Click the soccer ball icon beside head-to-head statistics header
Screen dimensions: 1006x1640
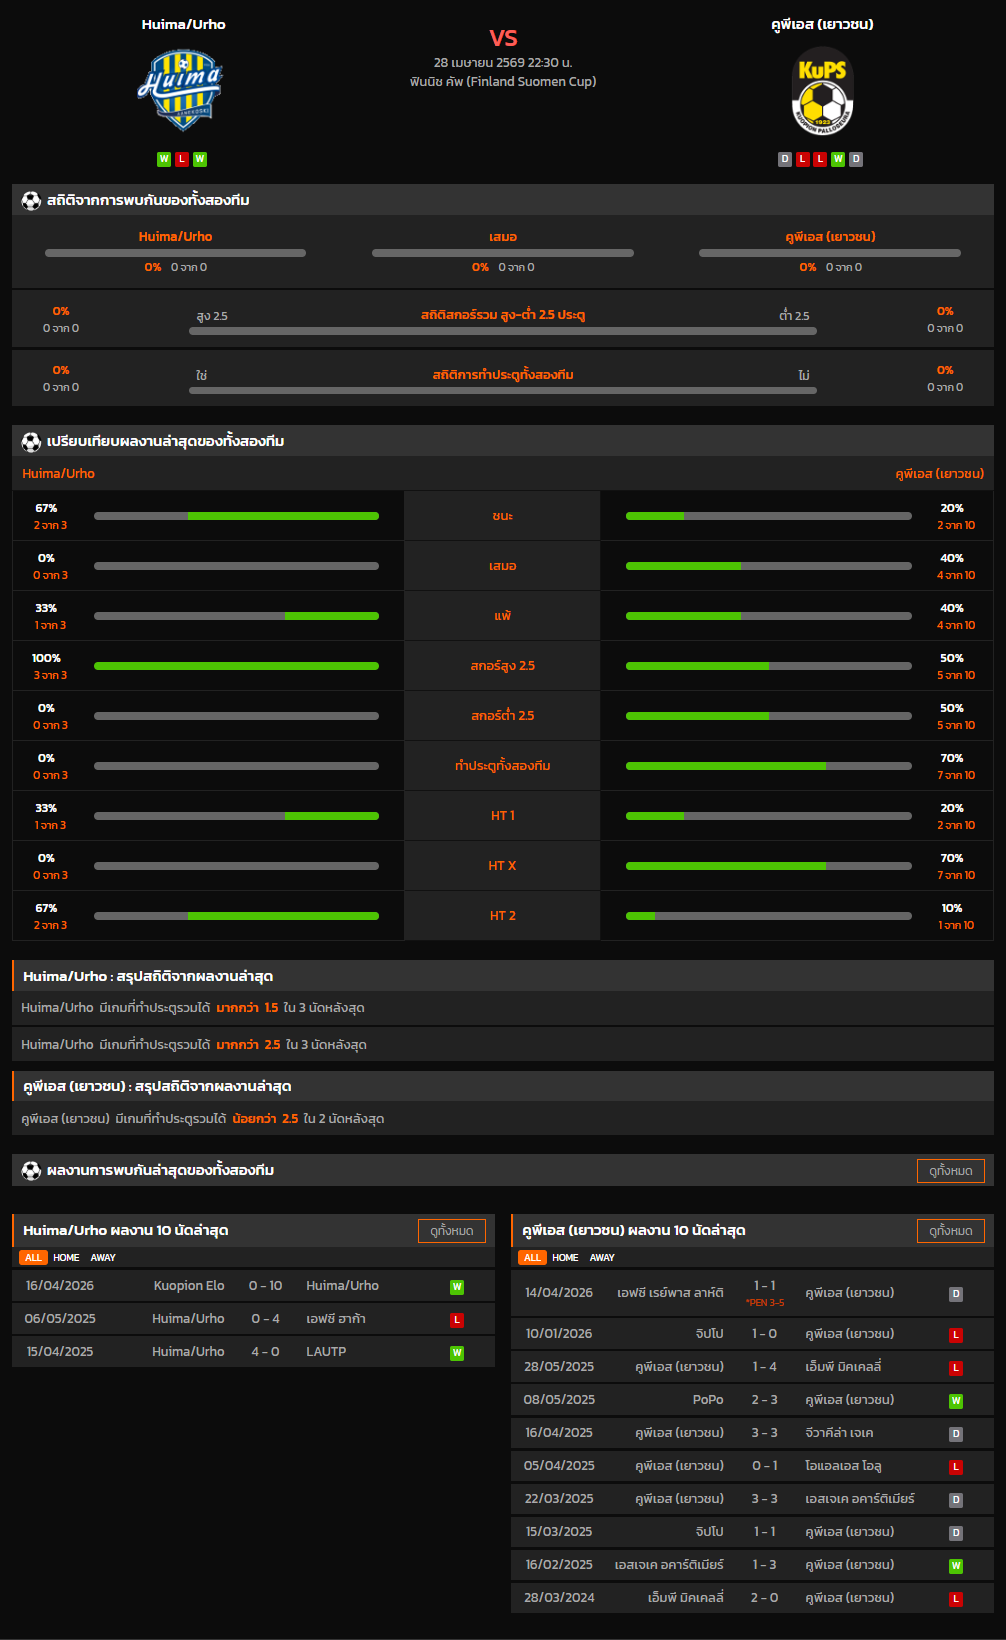tap(31, 201)
